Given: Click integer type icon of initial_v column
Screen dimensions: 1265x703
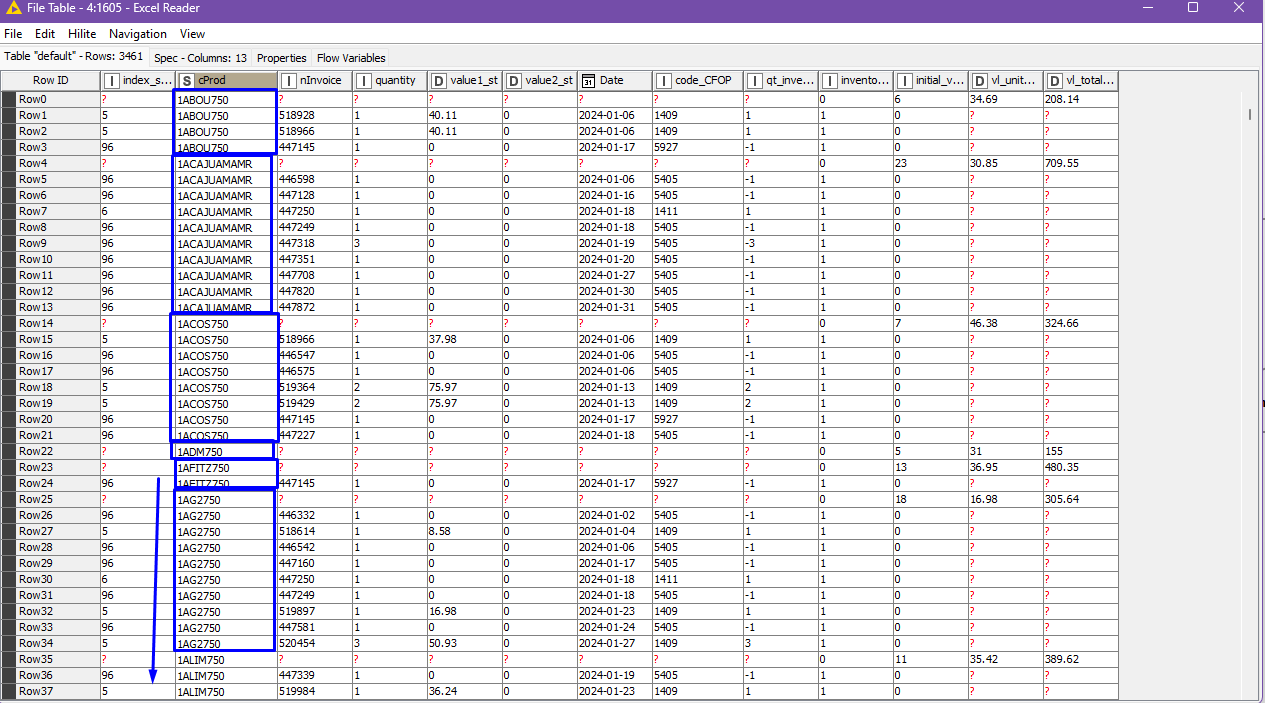Looking at the screenshot, I should click(x=904, y=80).
